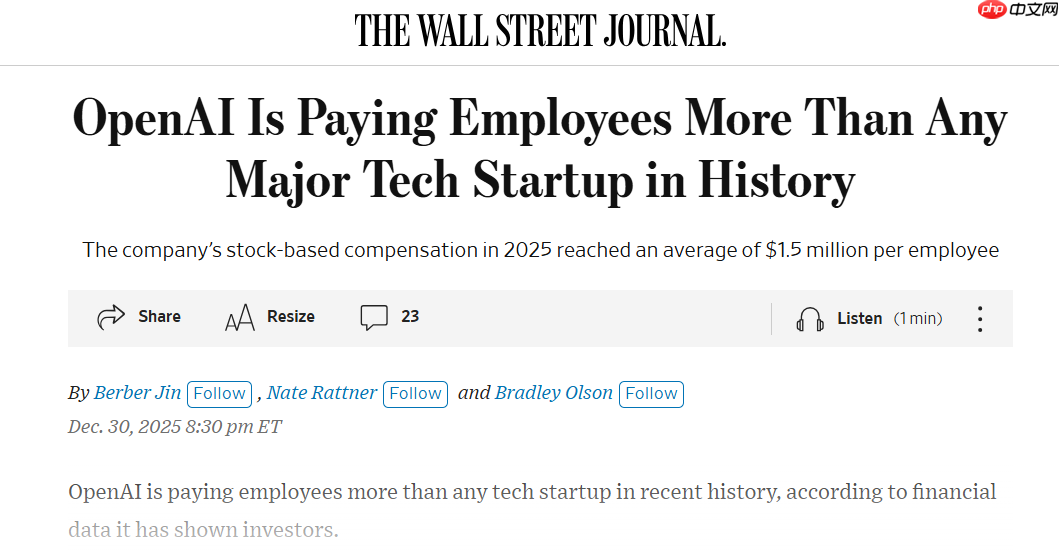Screen dimensions: 1059x555
Task: Click the Resize text AA icon
Action: (240, 318)
